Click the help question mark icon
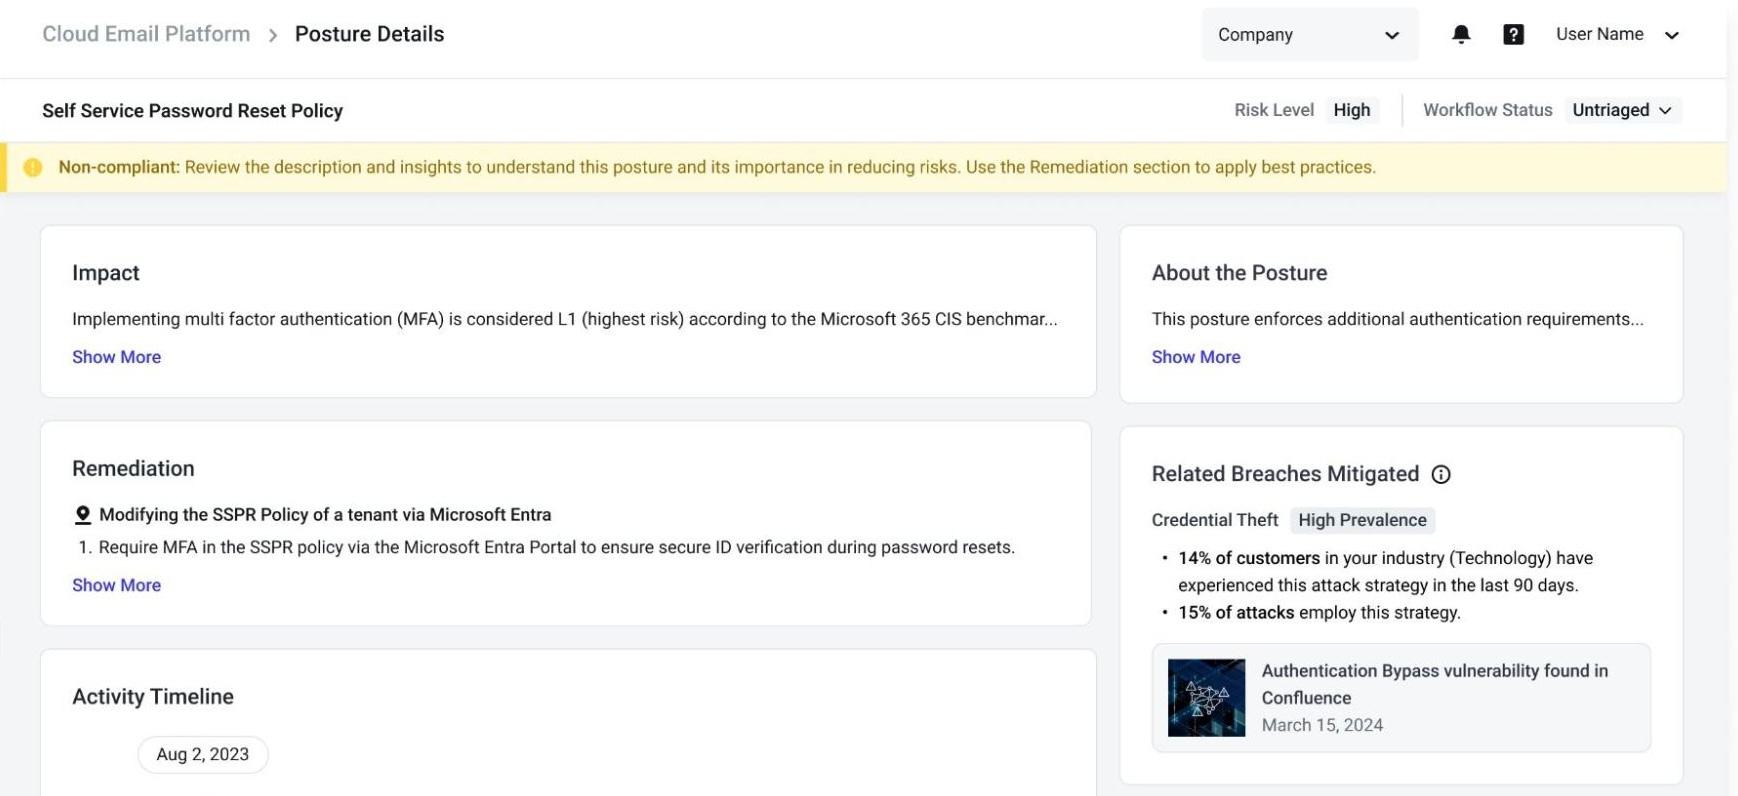 [1513, 34]
